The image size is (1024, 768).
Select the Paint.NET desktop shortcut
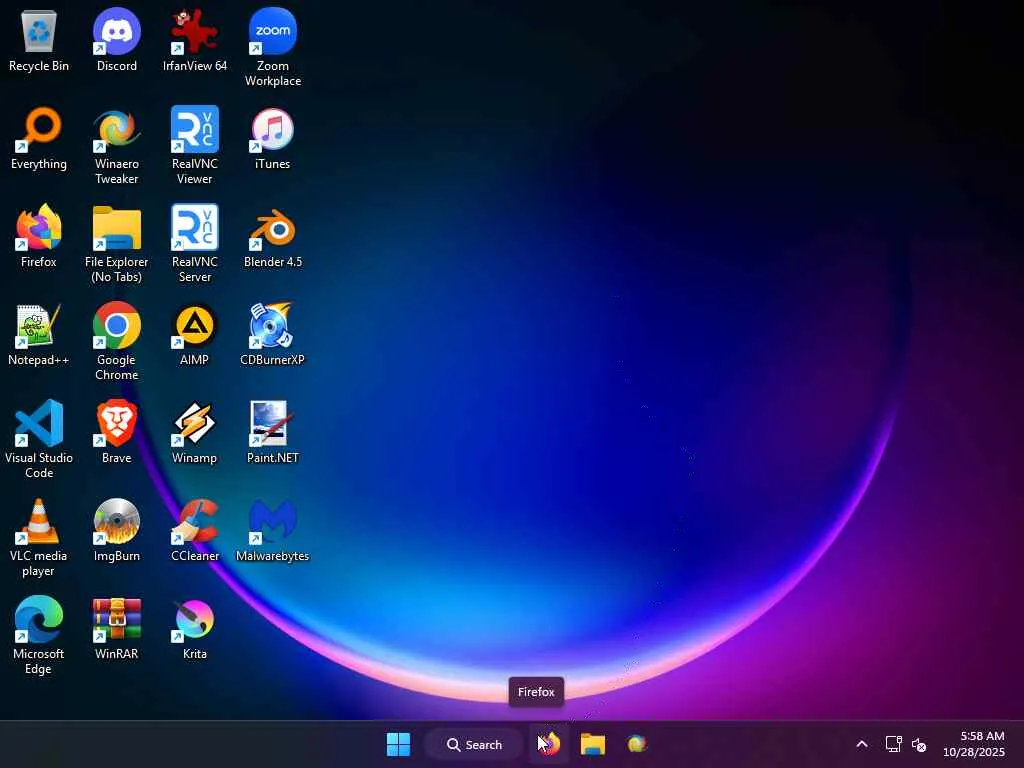click(x=273, y=432)
